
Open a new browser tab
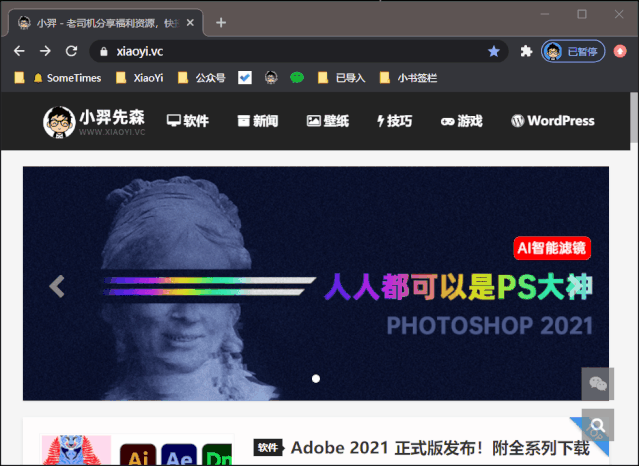click(x=221, y=22)
